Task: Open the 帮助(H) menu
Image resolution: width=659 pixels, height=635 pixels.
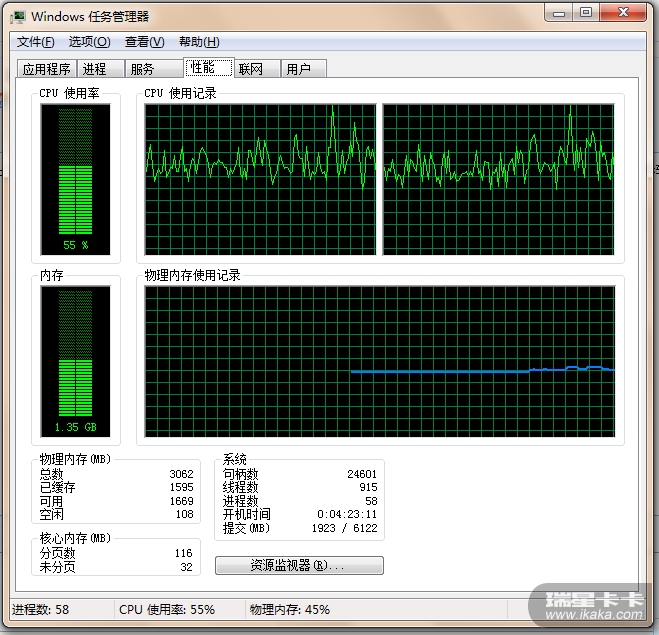Action: point(199,42)
